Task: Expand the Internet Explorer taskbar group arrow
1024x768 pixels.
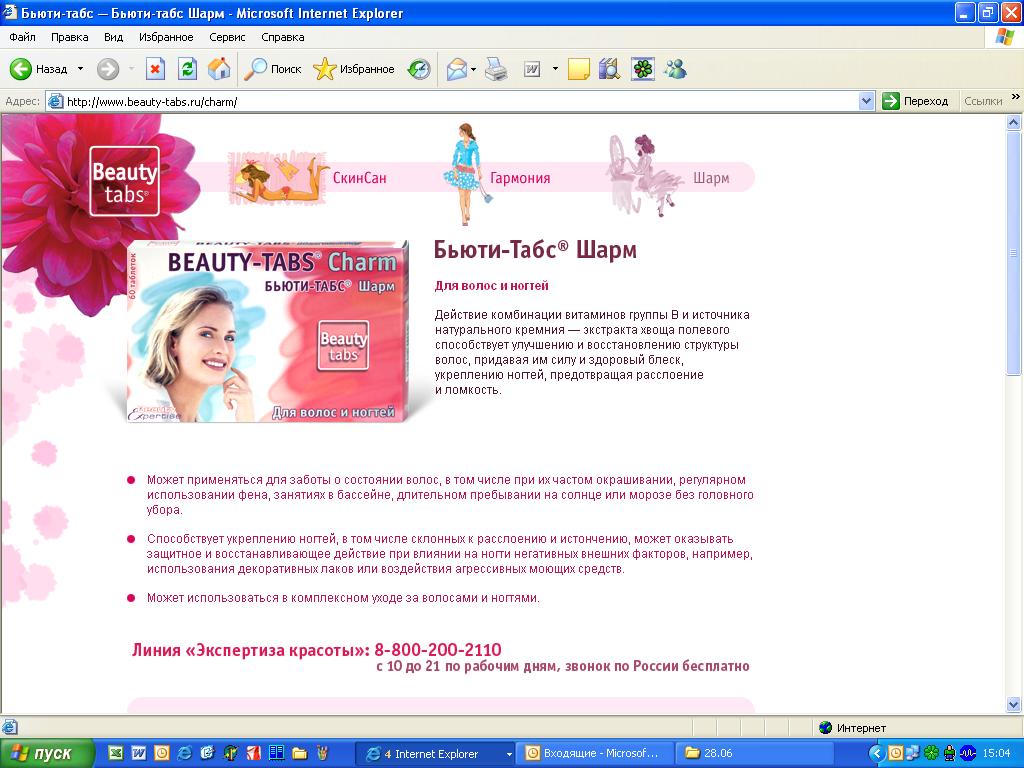Action: 509,754
